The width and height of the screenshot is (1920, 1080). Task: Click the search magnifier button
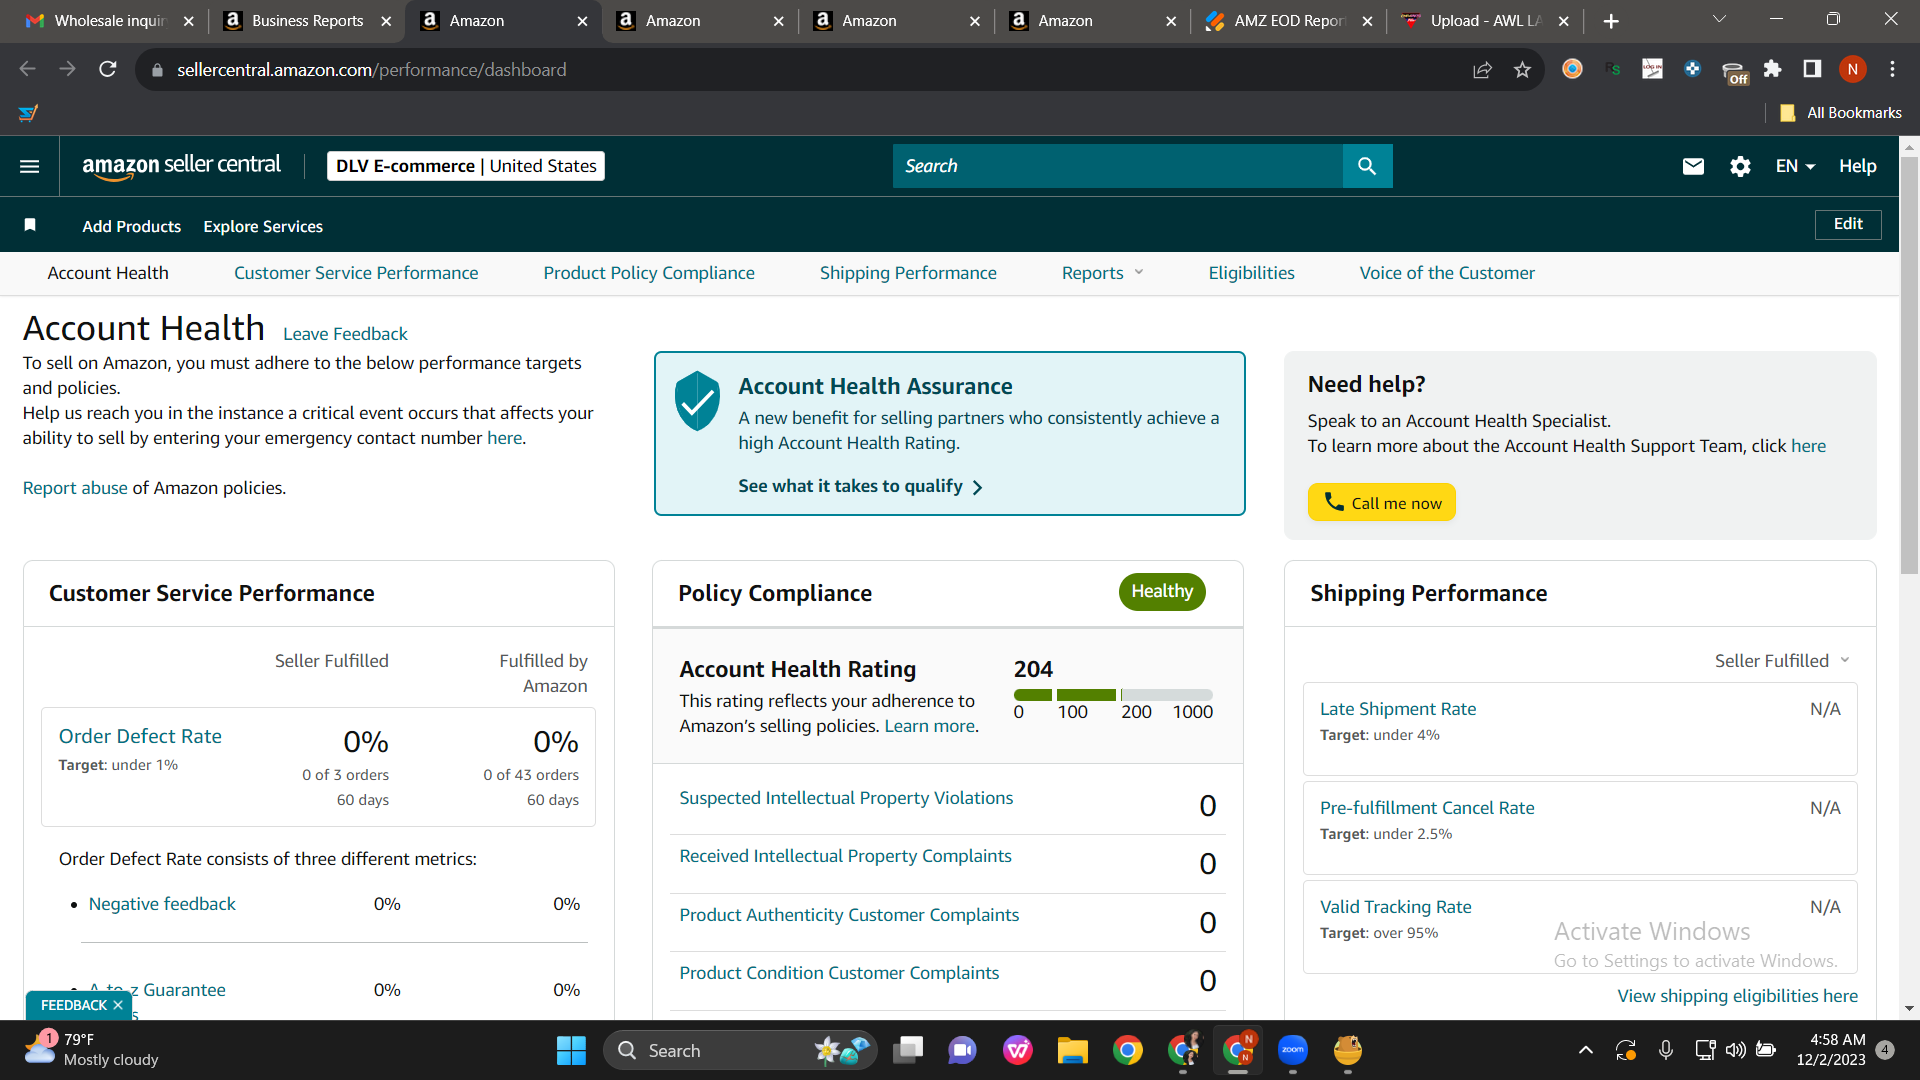tap(1367, 166)
